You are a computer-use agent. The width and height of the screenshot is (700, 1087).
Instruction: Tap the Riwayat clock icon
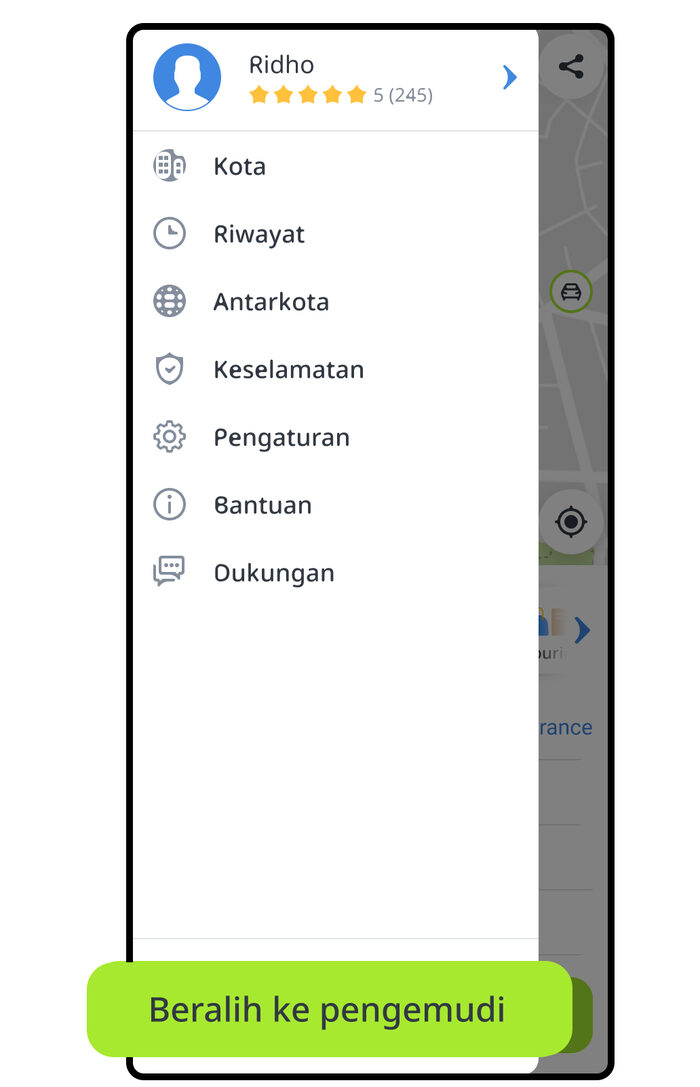(x=169, y=234)
